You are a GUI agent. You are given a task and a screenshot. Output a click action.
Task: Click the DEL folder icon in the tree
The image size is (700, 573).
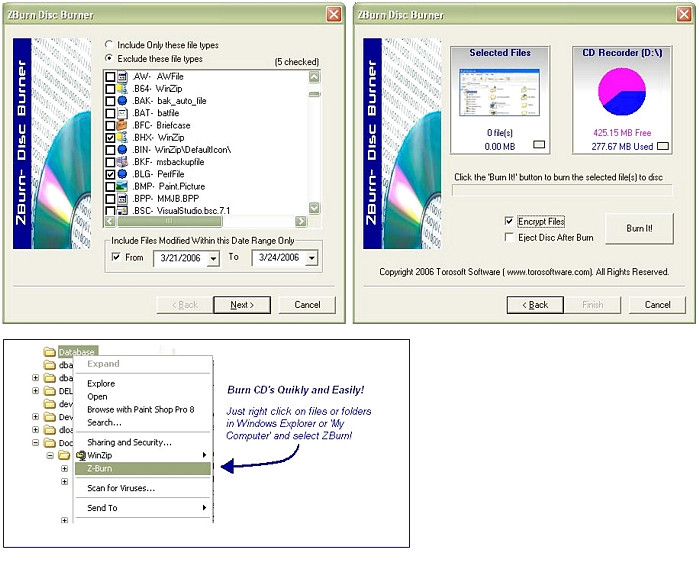(x=50, y=391)
